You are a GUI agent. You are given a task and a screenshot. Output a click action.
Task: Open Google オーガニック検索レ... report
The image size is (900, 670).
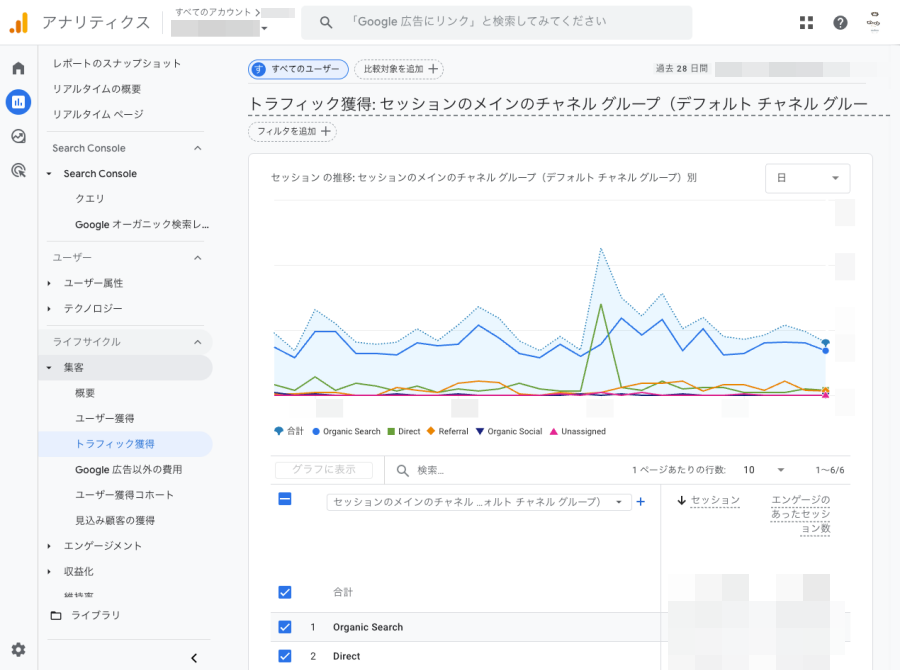pos(142,224)
